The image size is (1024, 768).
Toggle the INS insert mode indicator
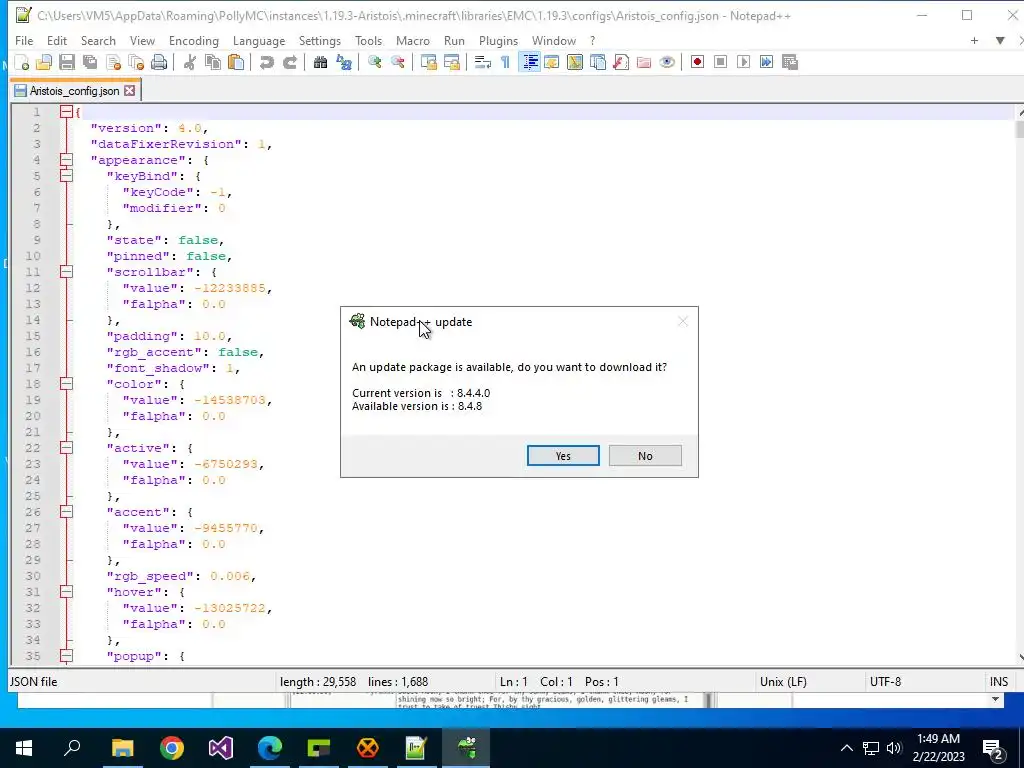999,682
